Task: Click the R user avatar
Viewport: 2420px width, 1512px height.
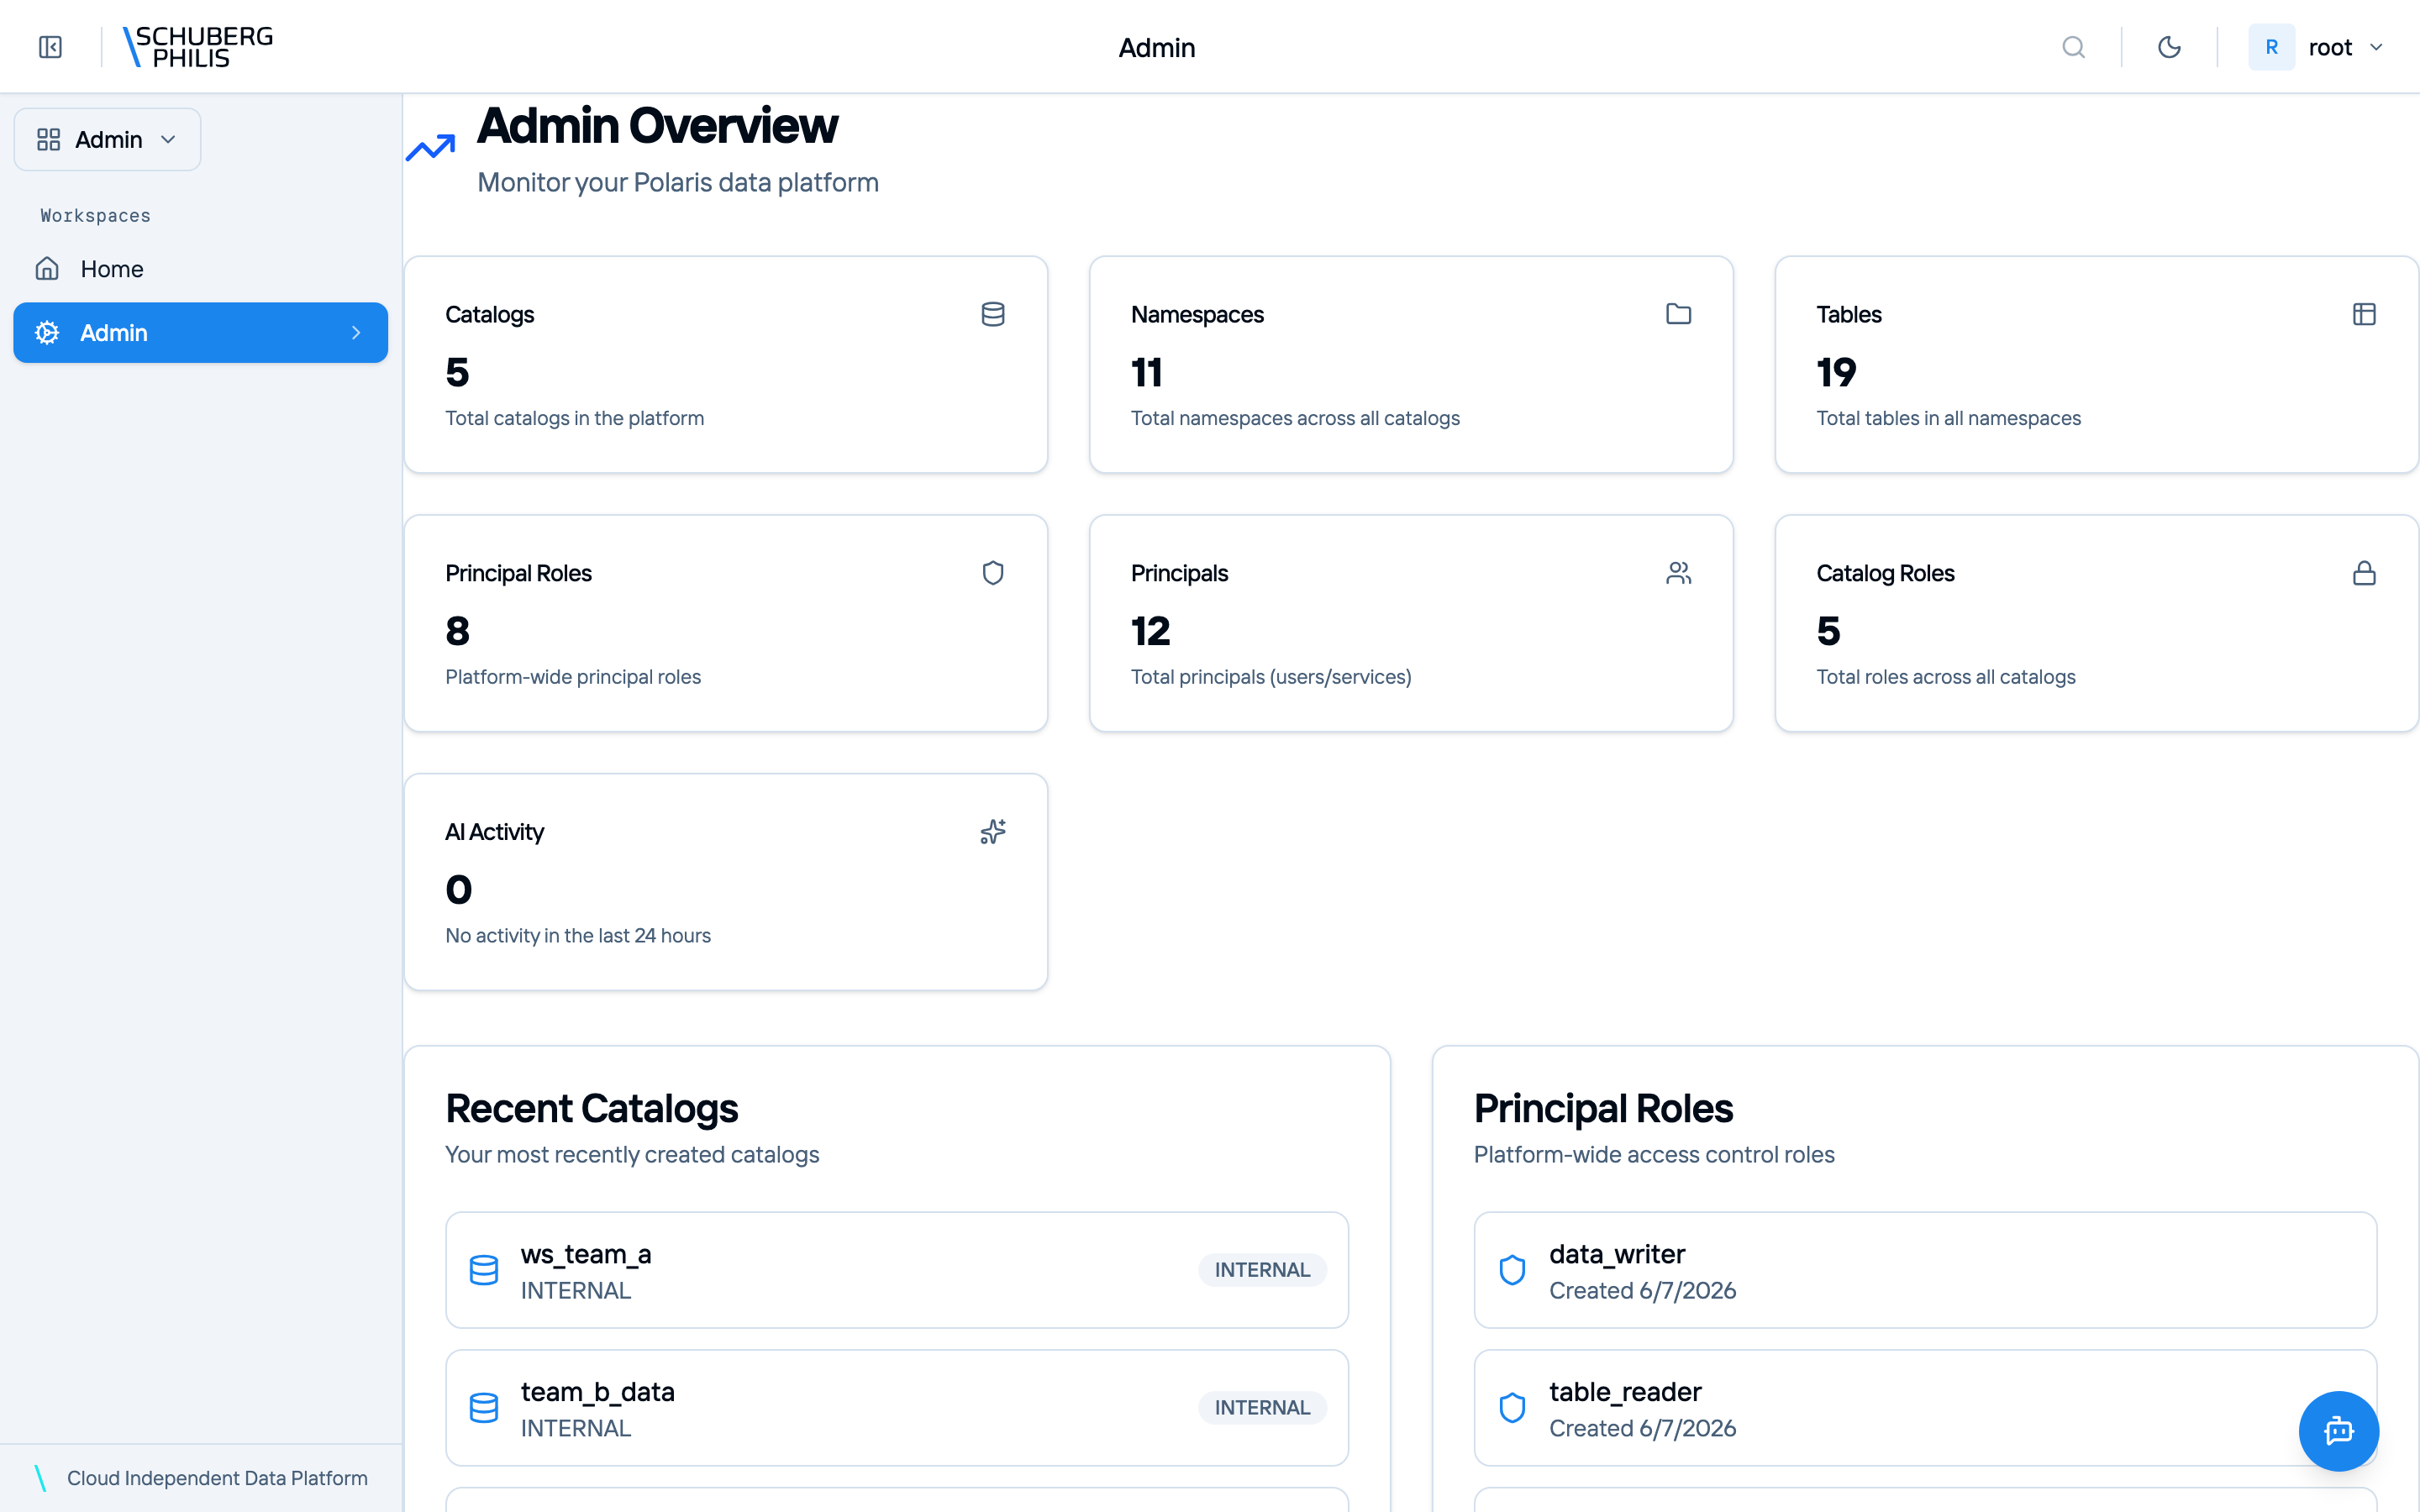Action: point(2271,47)
